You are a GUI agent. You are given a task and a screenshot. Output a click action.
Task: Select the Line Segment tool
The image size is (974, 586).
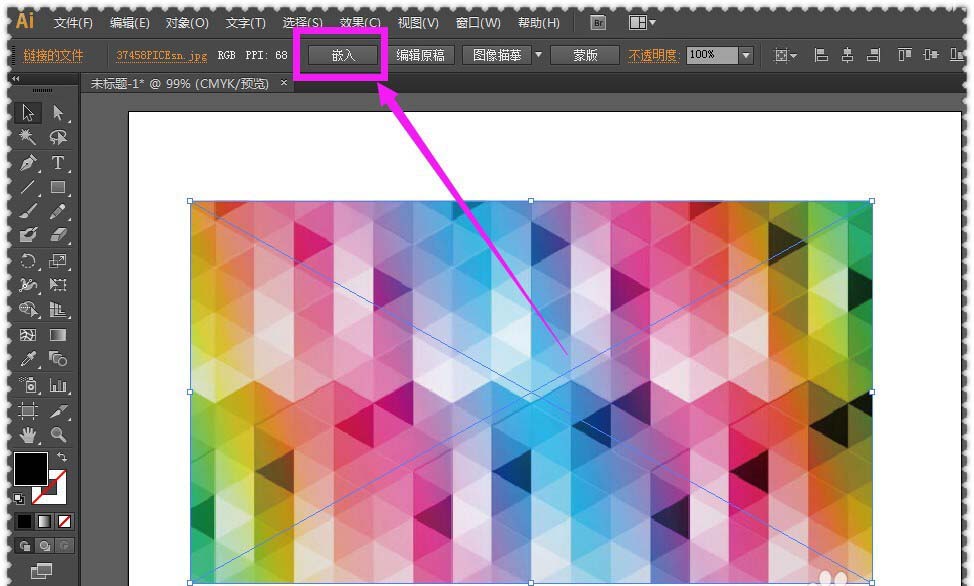[28, 187]
